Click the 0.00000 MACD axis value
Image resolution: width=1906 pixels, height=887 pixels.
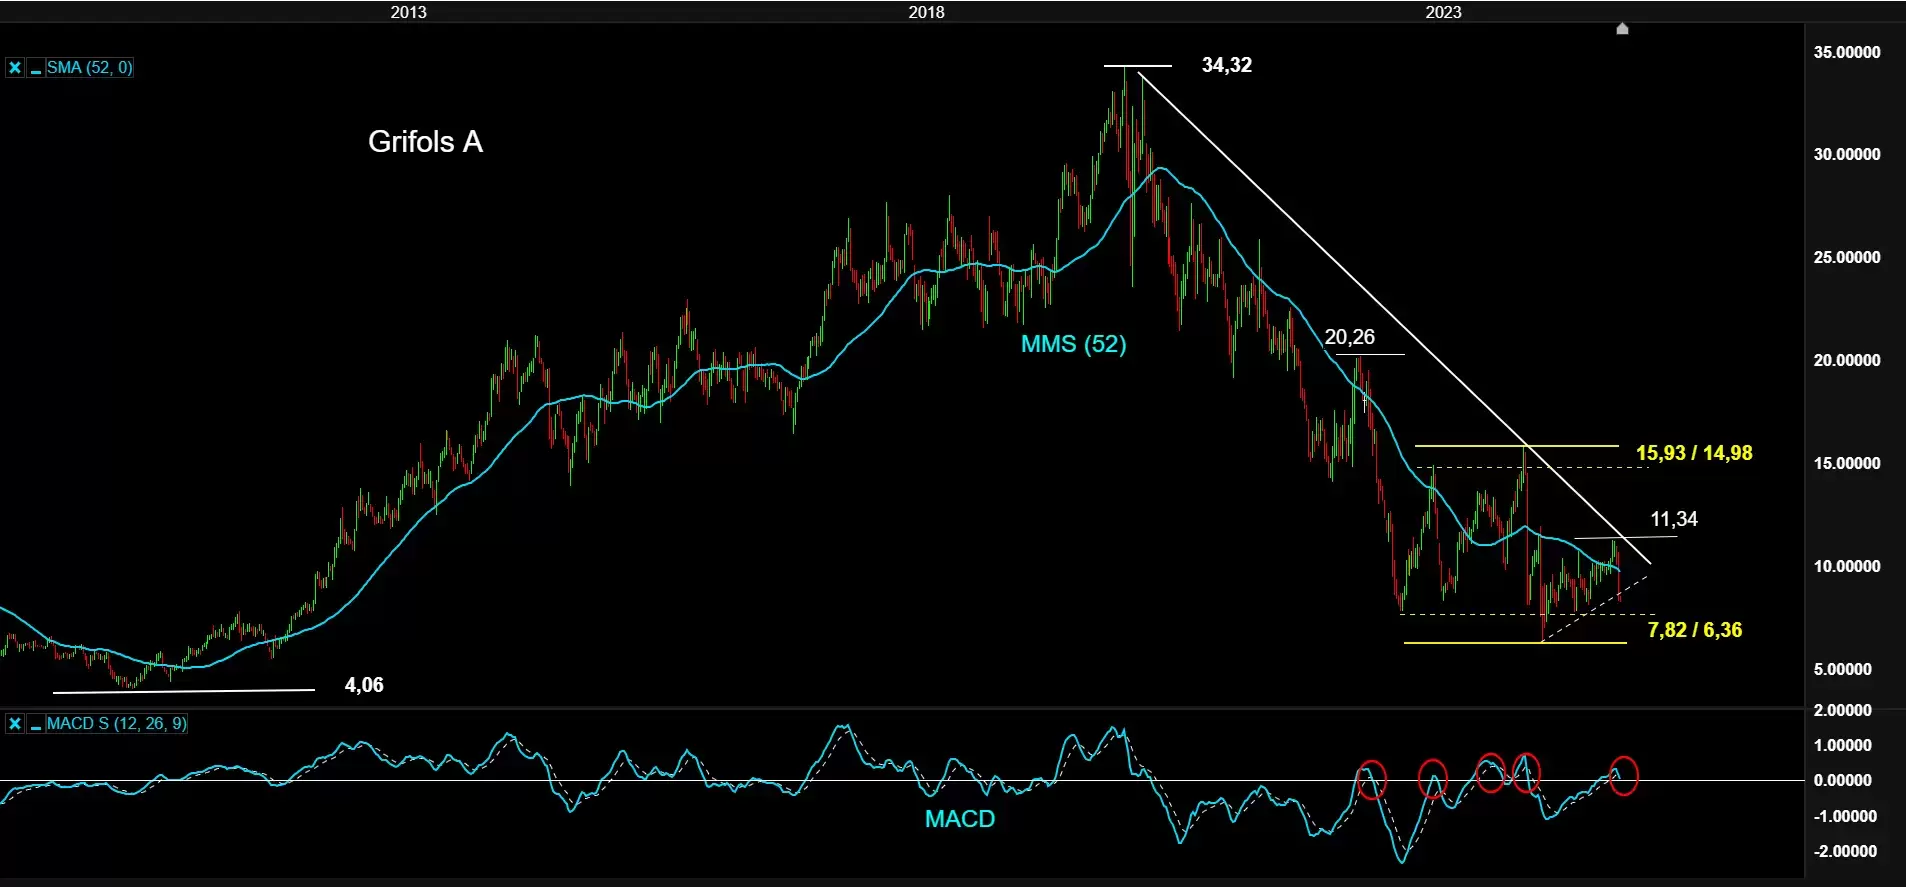click(1843, 780)
